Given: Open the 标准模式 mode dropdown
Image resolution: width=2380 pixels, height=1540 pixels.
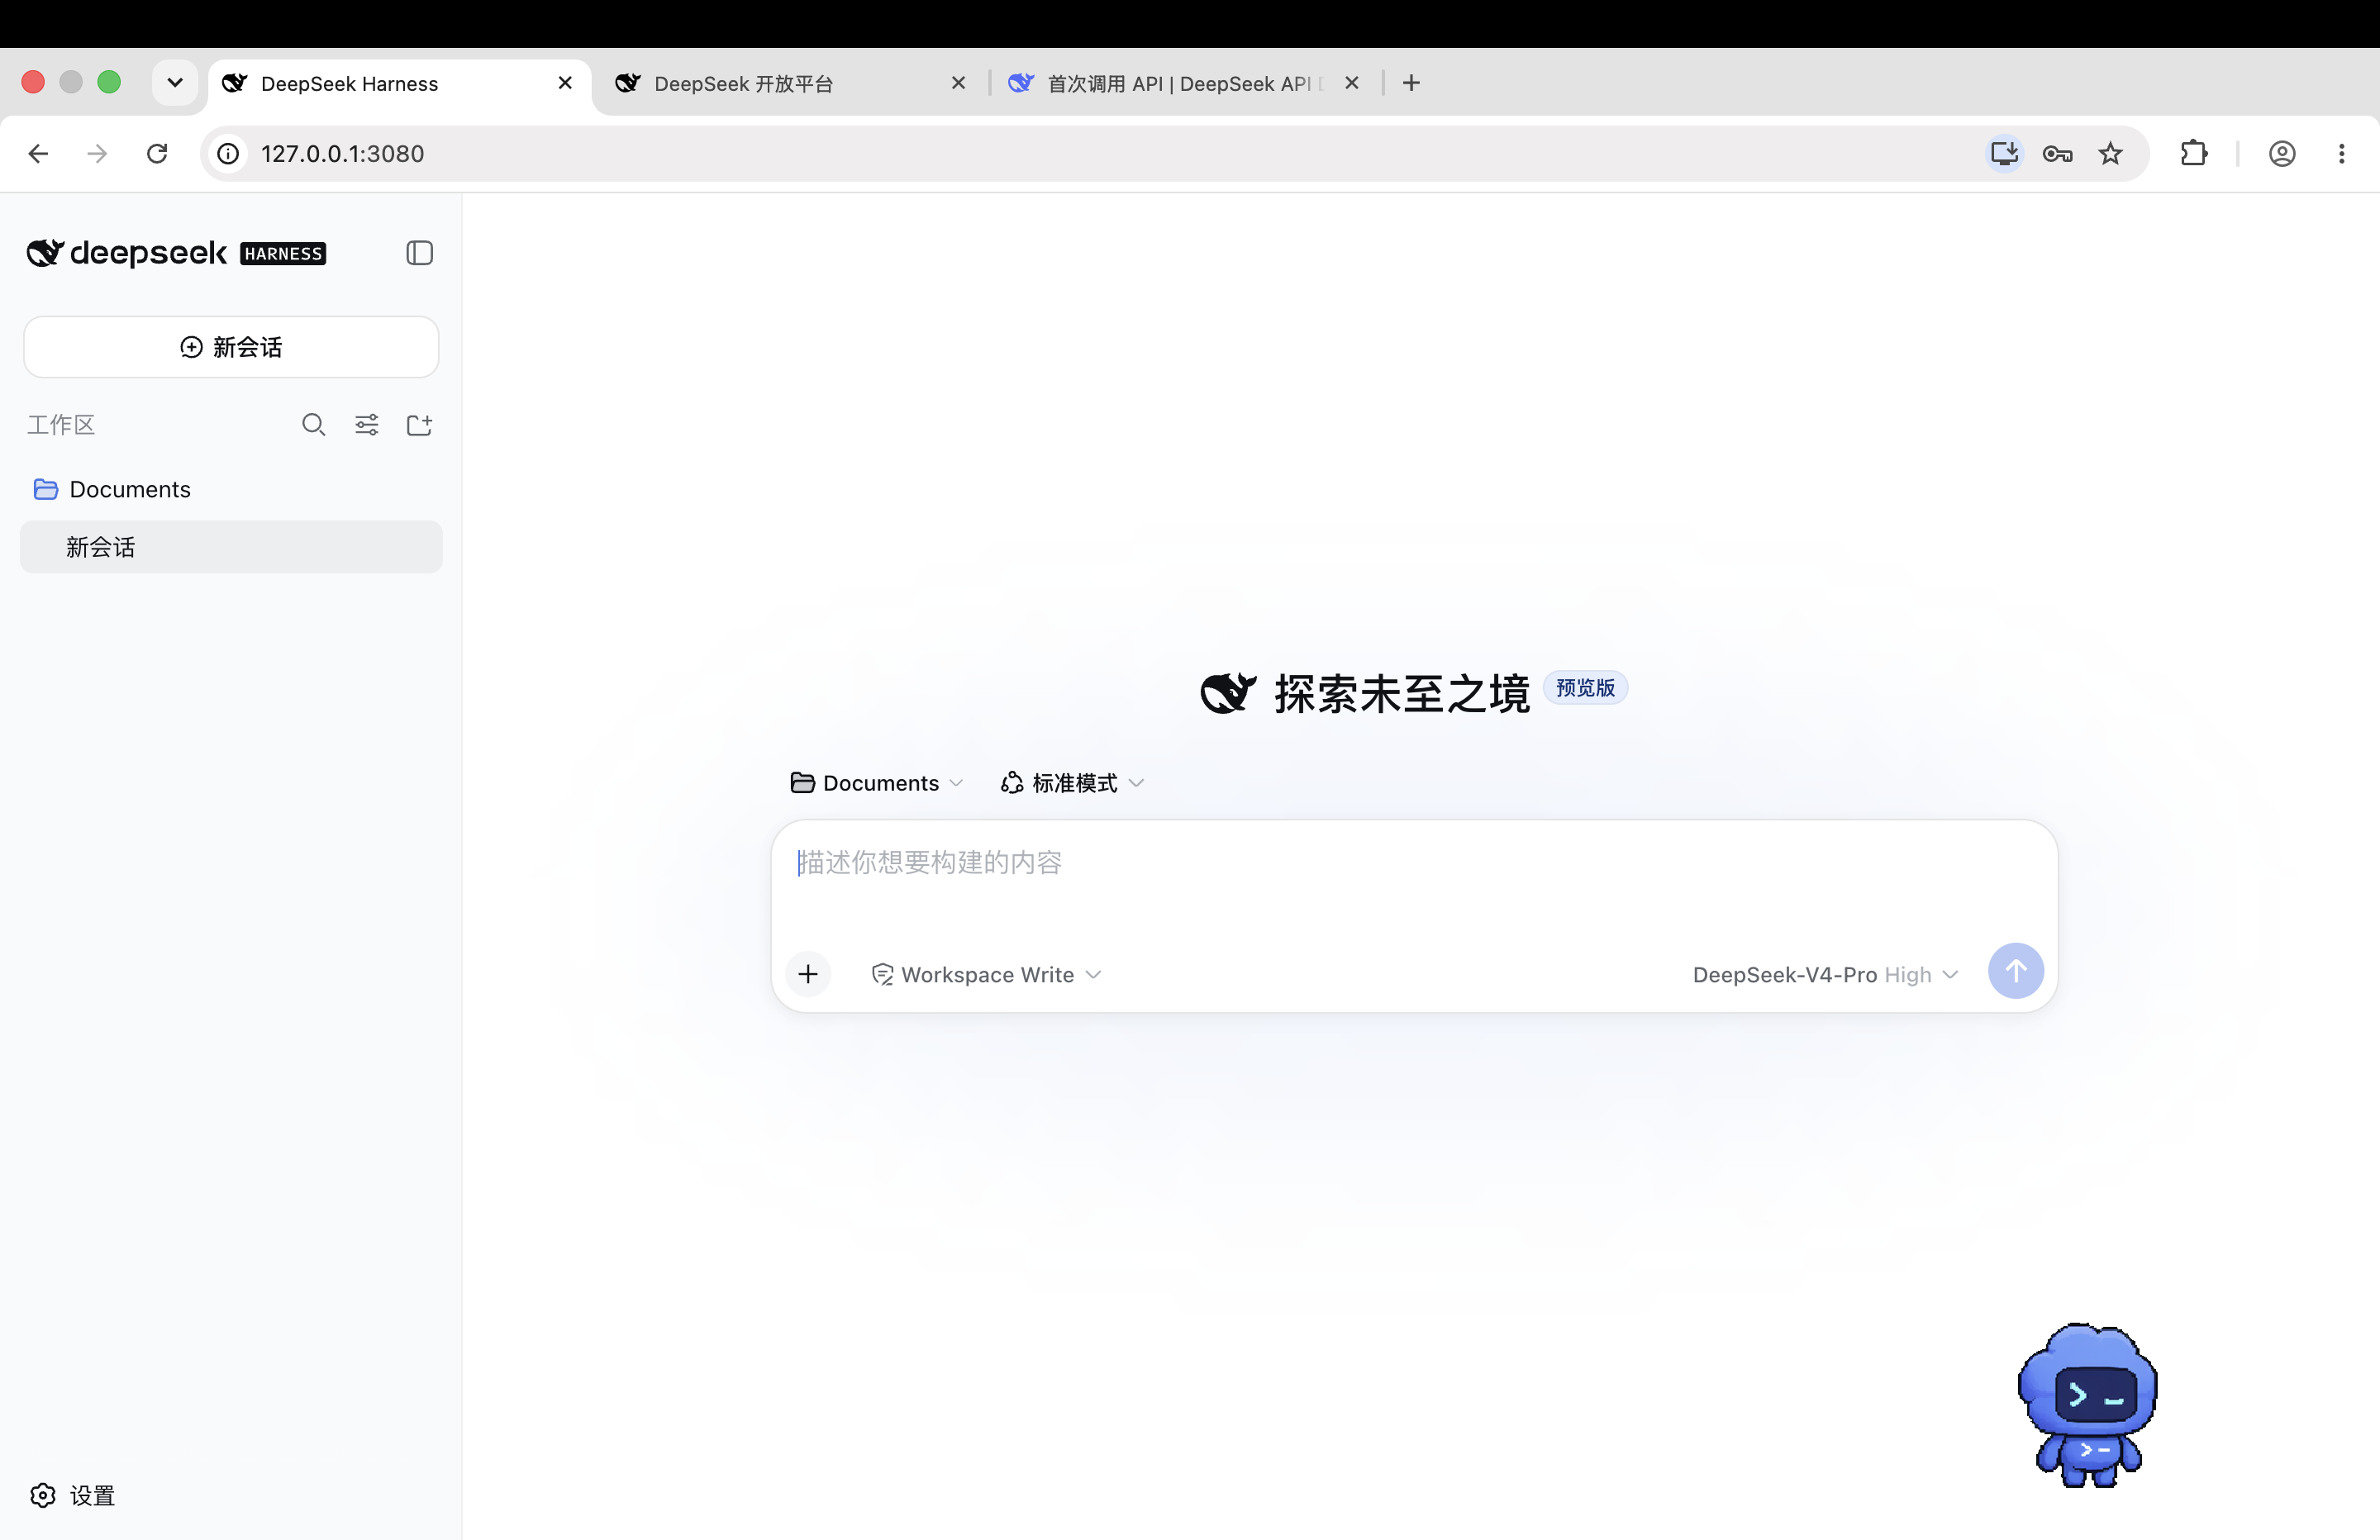Looking at the screenshot, I should [x=1072, y=783].
